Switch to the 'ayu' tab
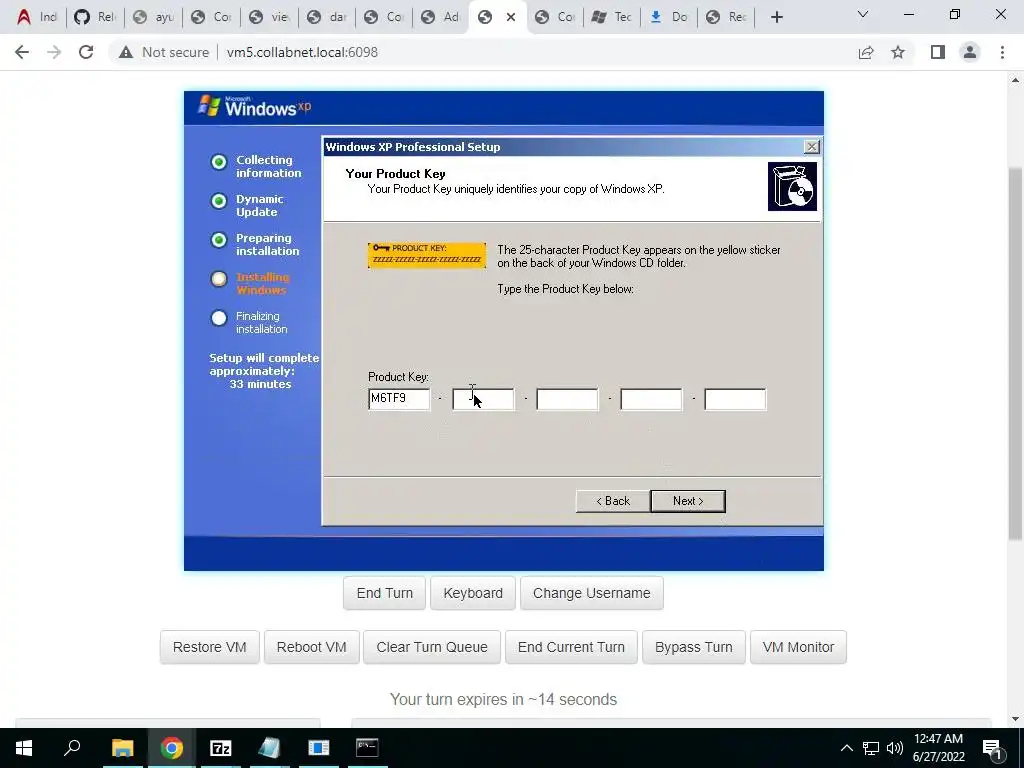The width and height of the screenshot is (1024, 768). [153, 17]
